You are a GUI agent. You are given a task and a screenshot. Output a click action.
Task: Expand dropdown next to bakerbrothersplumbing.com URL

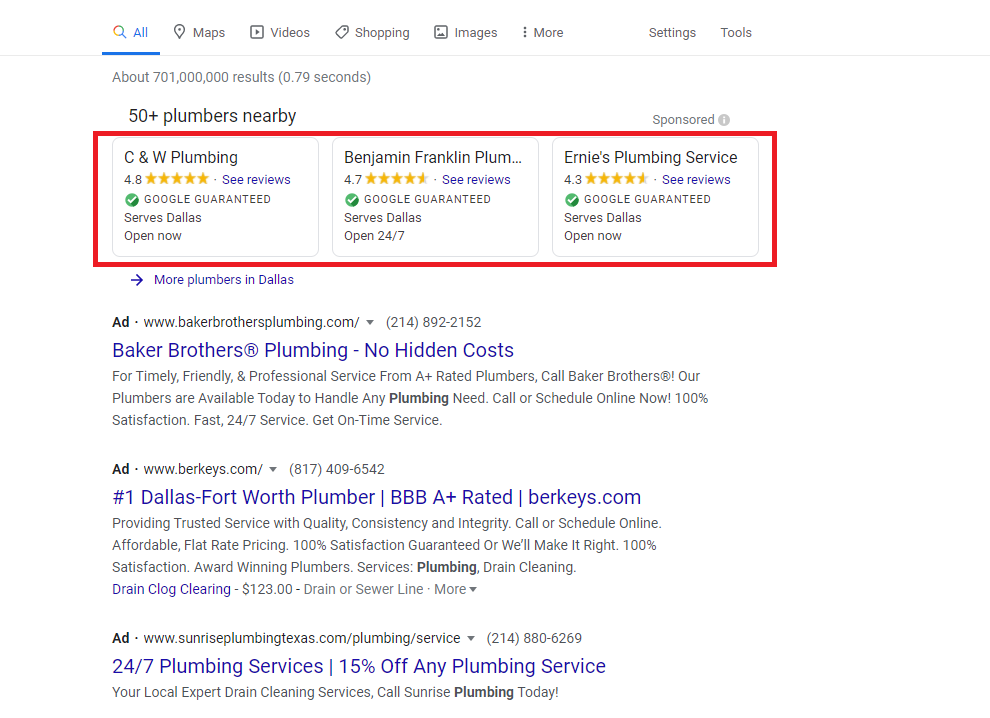click(x=370, y=323)
